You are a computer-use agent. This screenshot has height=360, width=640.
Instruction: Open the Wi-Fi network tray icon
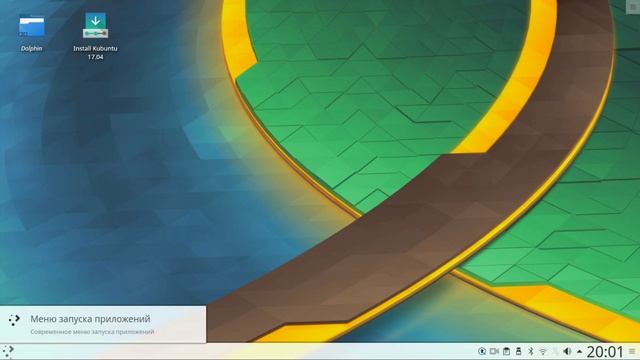pyautogui.click(x=543, y=351)
